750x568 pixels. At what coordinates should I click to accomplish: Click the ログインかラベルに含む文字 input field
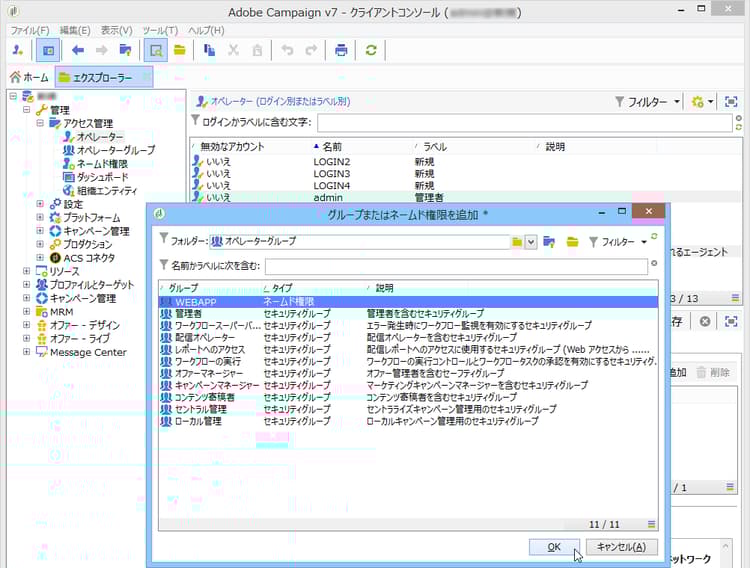[525, 123]
